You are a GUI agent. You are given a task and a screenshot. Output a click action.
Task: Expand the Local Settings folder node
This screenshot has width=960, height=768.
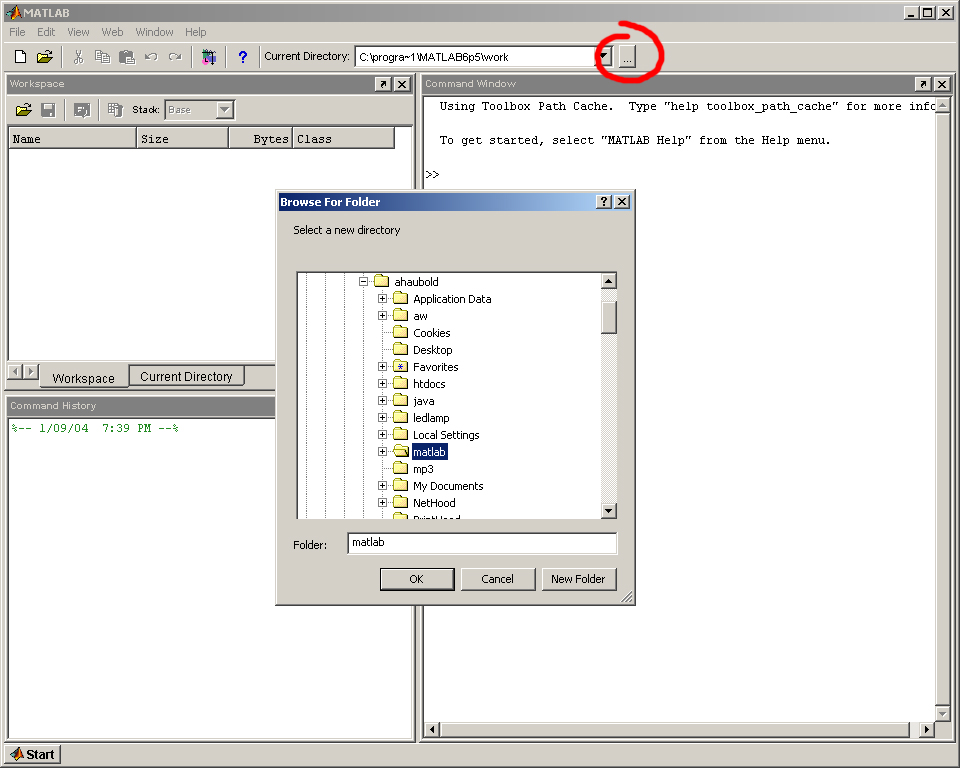[x=383, y=435]
